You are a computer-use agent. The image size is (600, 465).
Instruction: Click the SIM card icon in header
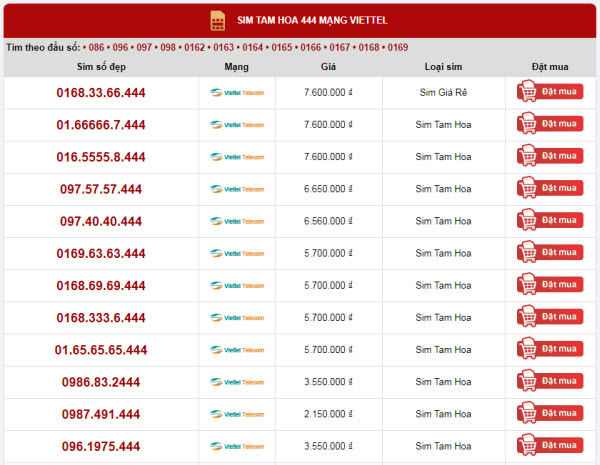pos(218,21)
